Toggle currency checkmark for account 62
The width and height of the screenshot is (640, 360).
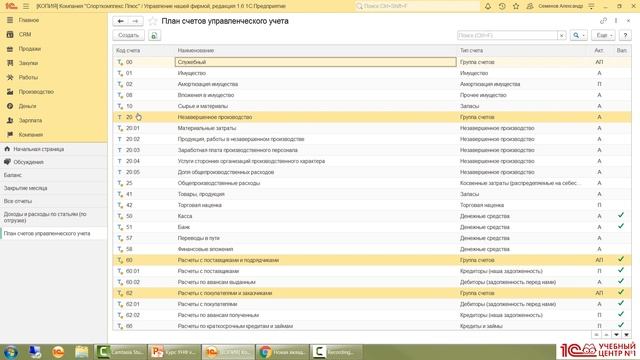click(621, 292)
